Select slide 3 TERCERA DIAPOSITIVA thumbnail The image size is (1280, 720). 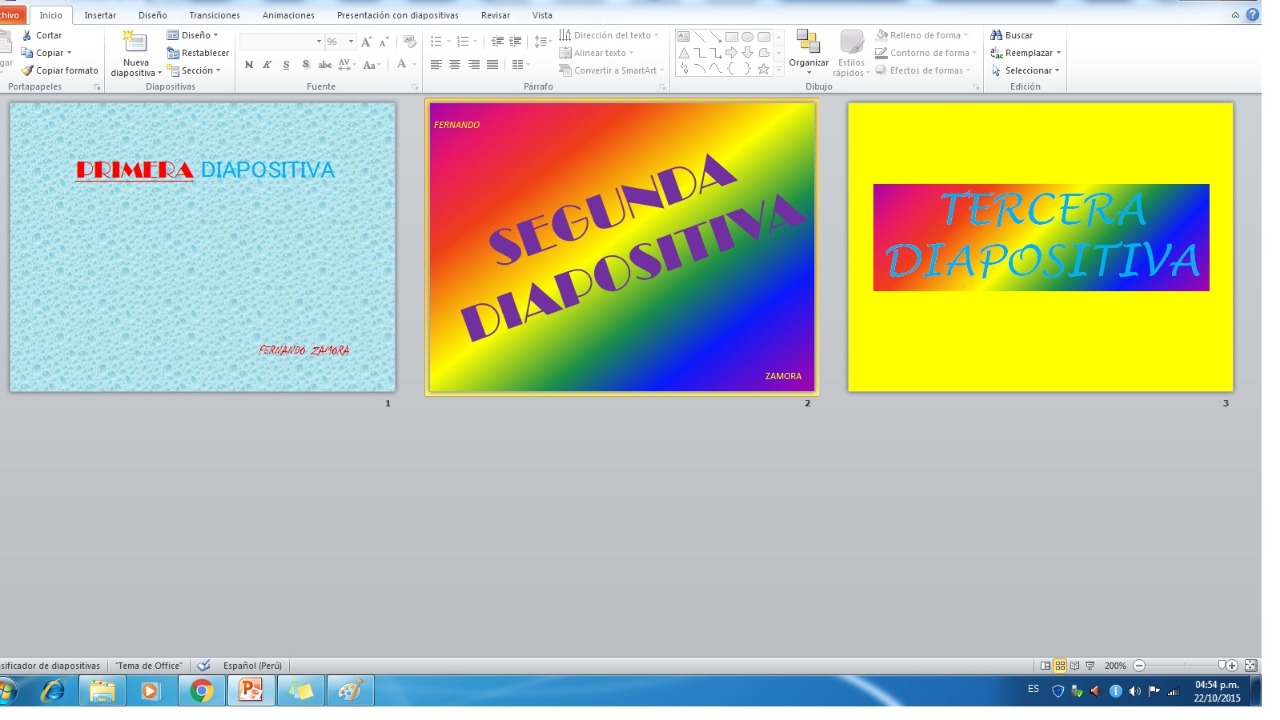[1041, 247]
